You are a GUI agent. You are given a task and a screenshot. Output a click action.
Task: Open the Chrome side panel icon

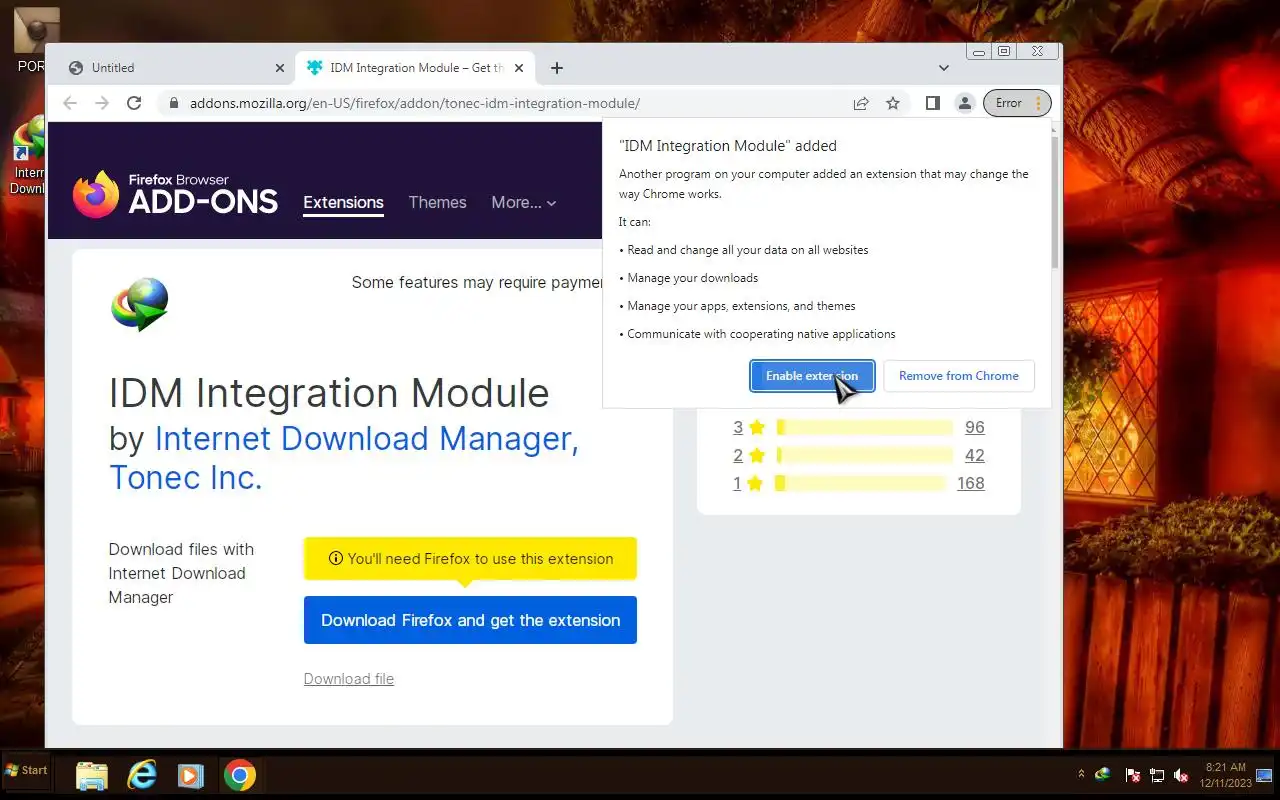[x=932, y=103]
